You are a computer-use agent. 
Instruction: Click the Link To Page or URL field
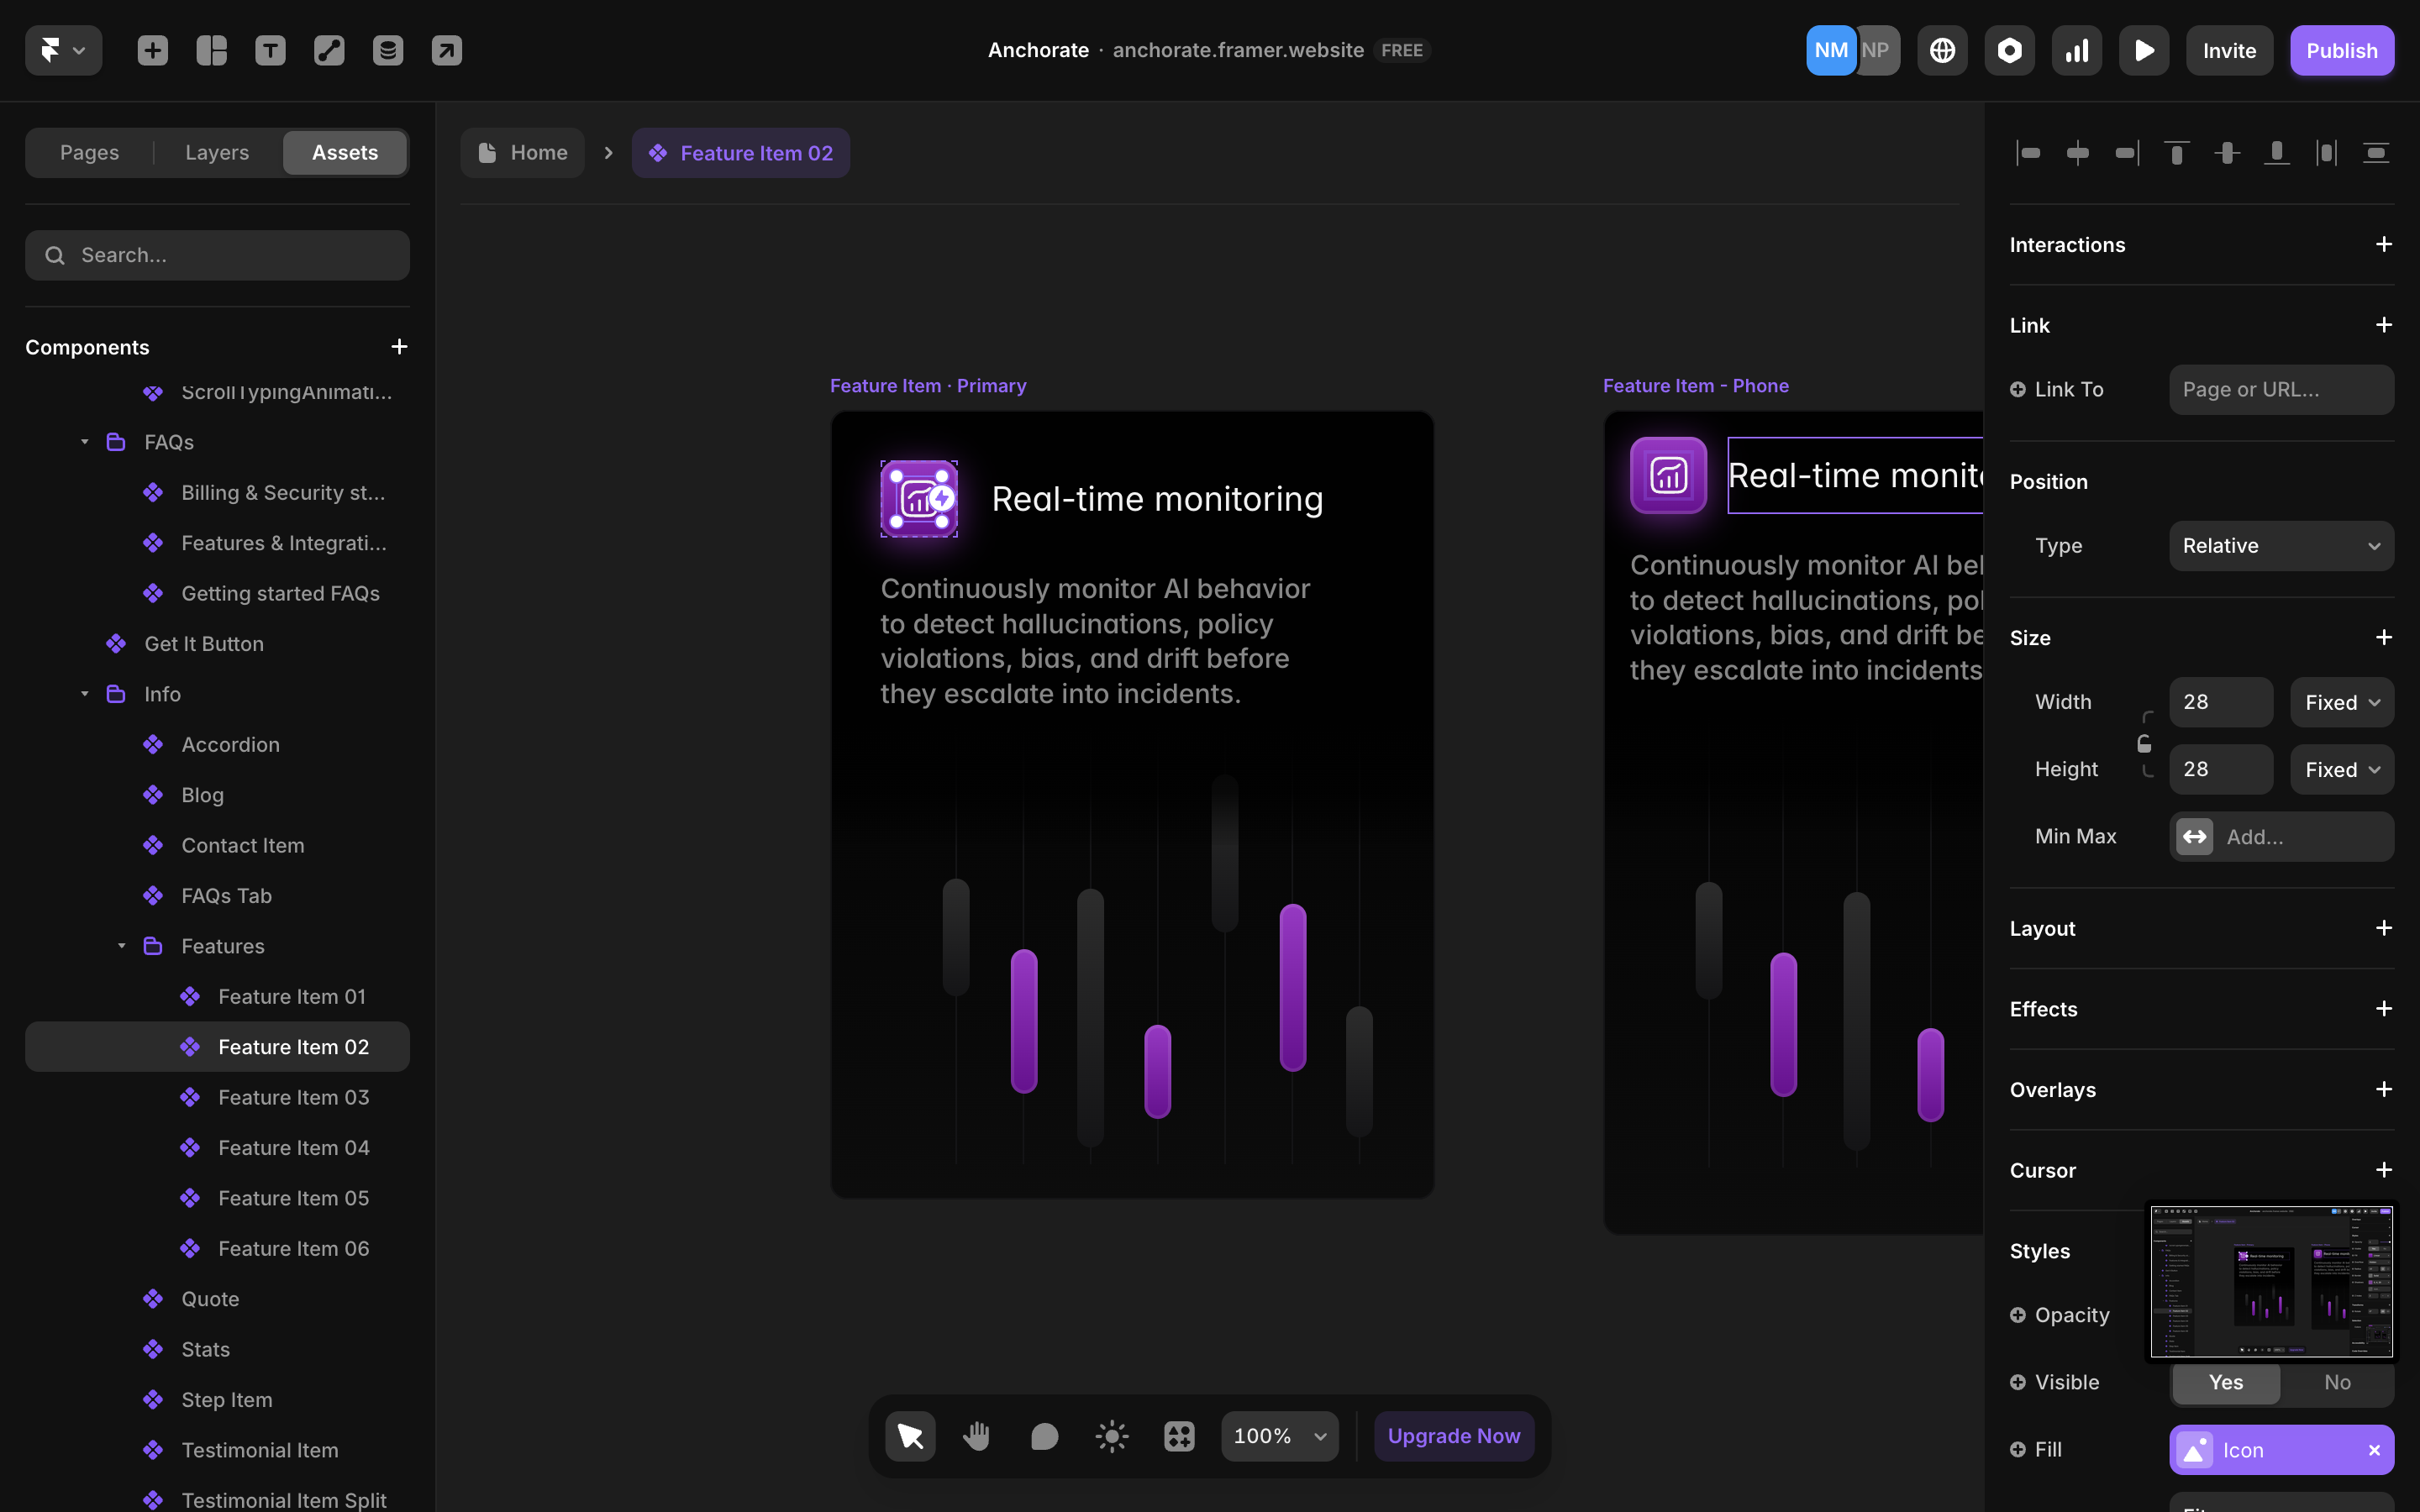[x=2281, y=390]
